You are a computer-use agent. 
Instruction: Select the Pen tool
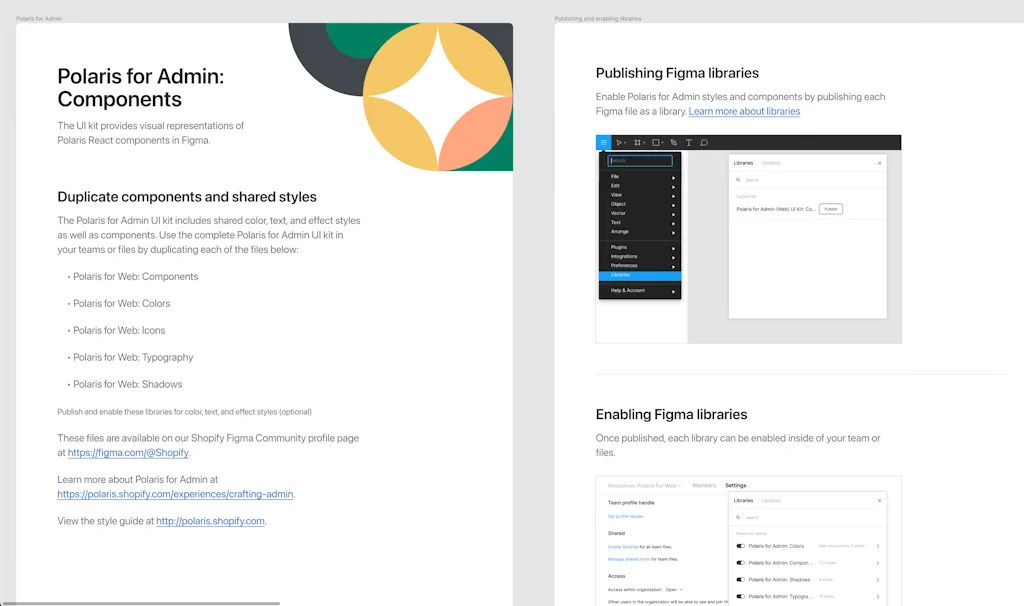(x=673, y=142)
